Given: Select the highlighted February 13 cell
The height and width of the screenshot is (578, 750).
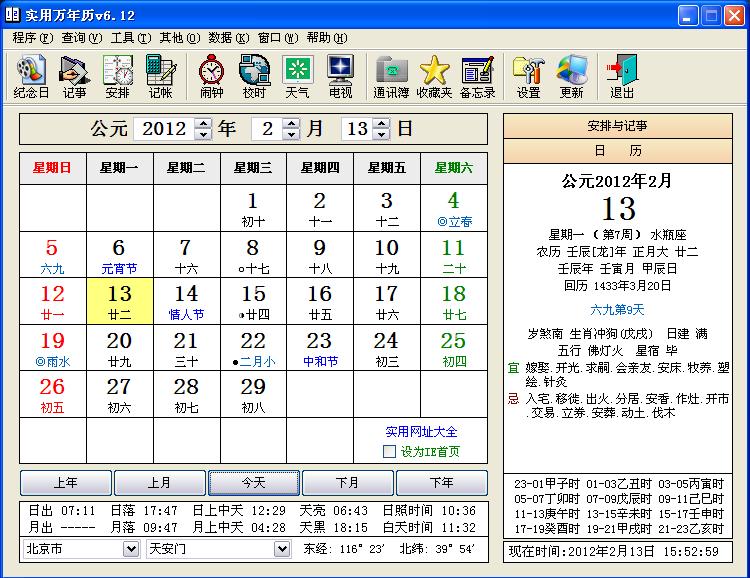Looking at the screenshot, I should click(120, 301).
